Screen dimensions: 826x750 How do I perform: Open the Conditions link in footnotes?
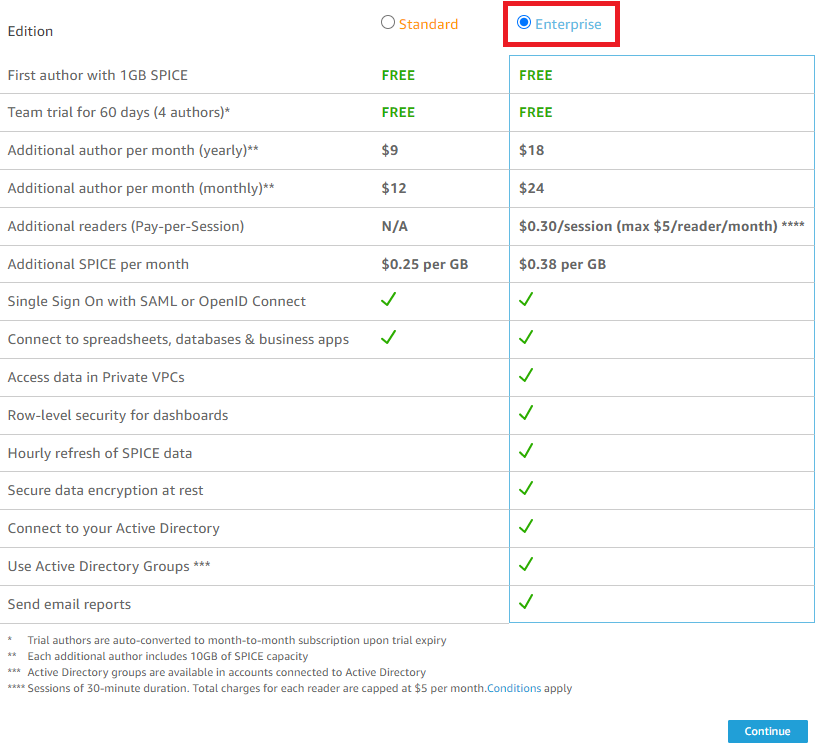(514, 688)
